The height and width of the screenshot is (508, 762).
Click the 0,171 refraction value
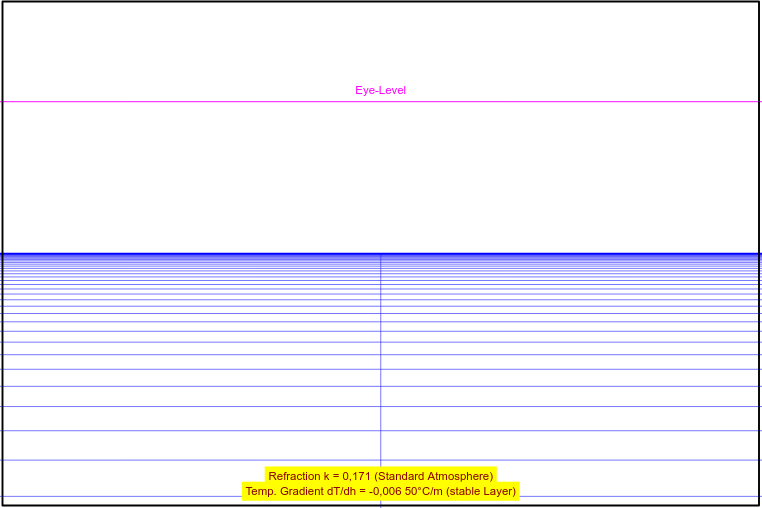tap(355, 476)
